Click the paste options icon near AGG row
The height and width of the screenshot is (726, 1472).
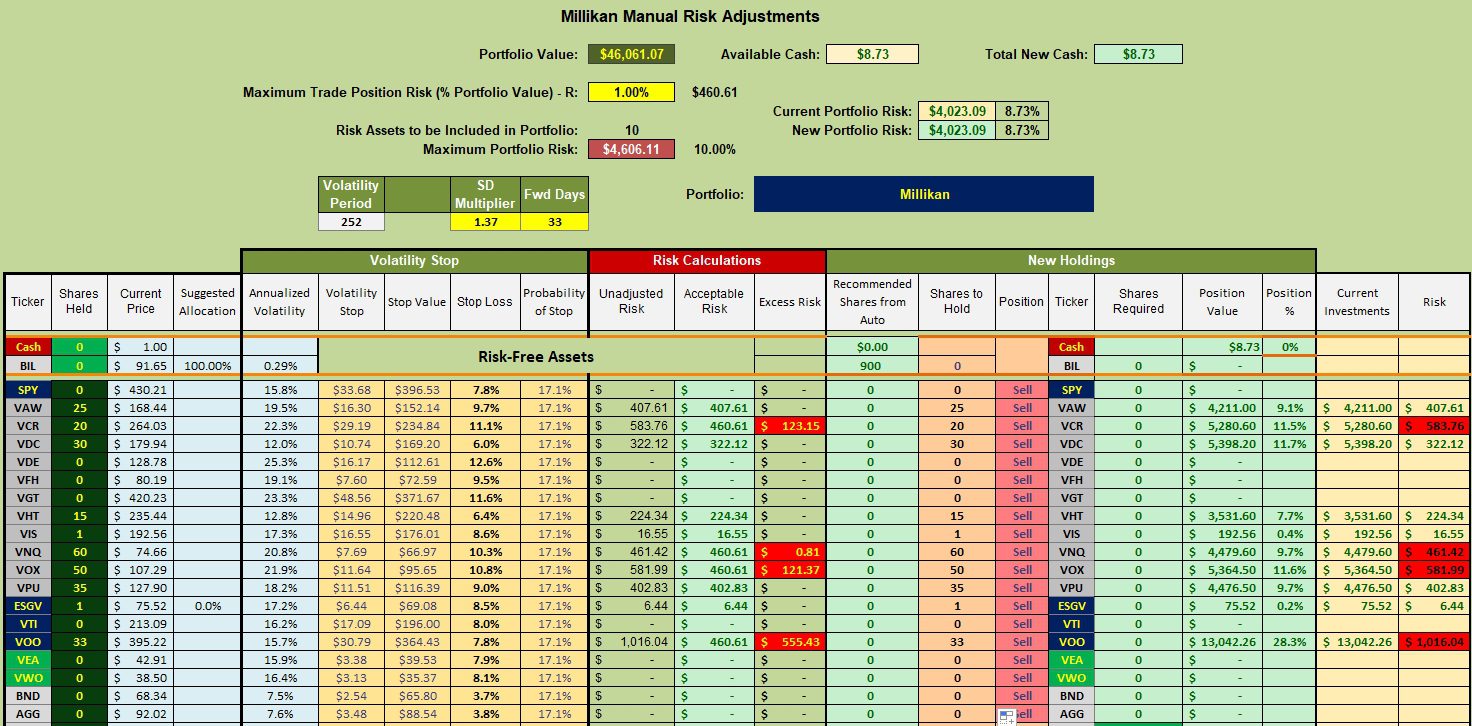tap(1006, 716)
